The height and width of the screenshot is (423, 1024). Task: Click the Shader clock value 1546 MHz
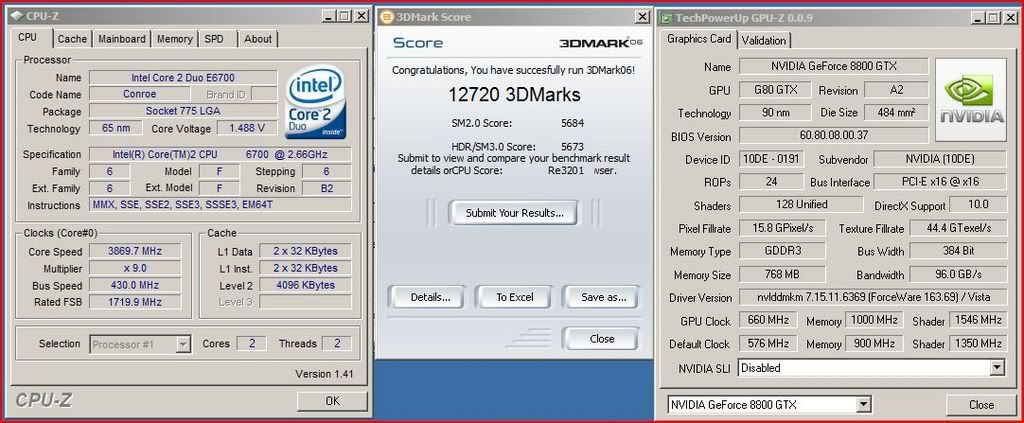978,320
